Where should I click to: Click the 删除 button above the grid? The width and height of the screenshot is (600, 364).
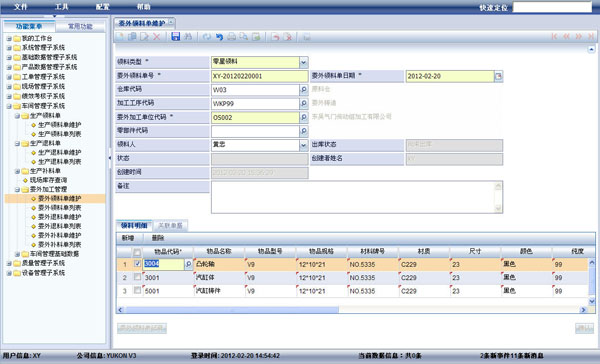(x=158, y=238)
